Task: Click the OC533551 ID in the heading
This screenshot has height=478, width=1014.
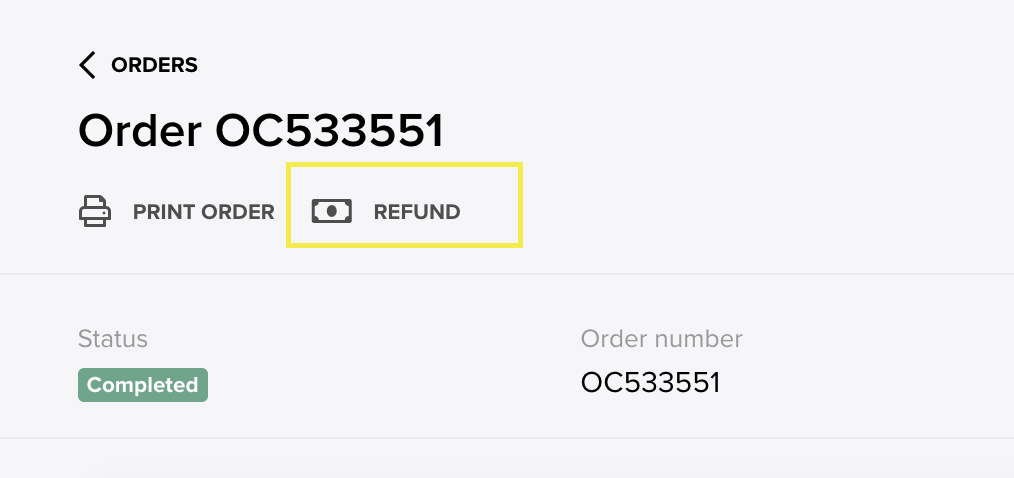Action: coord(330,131)
